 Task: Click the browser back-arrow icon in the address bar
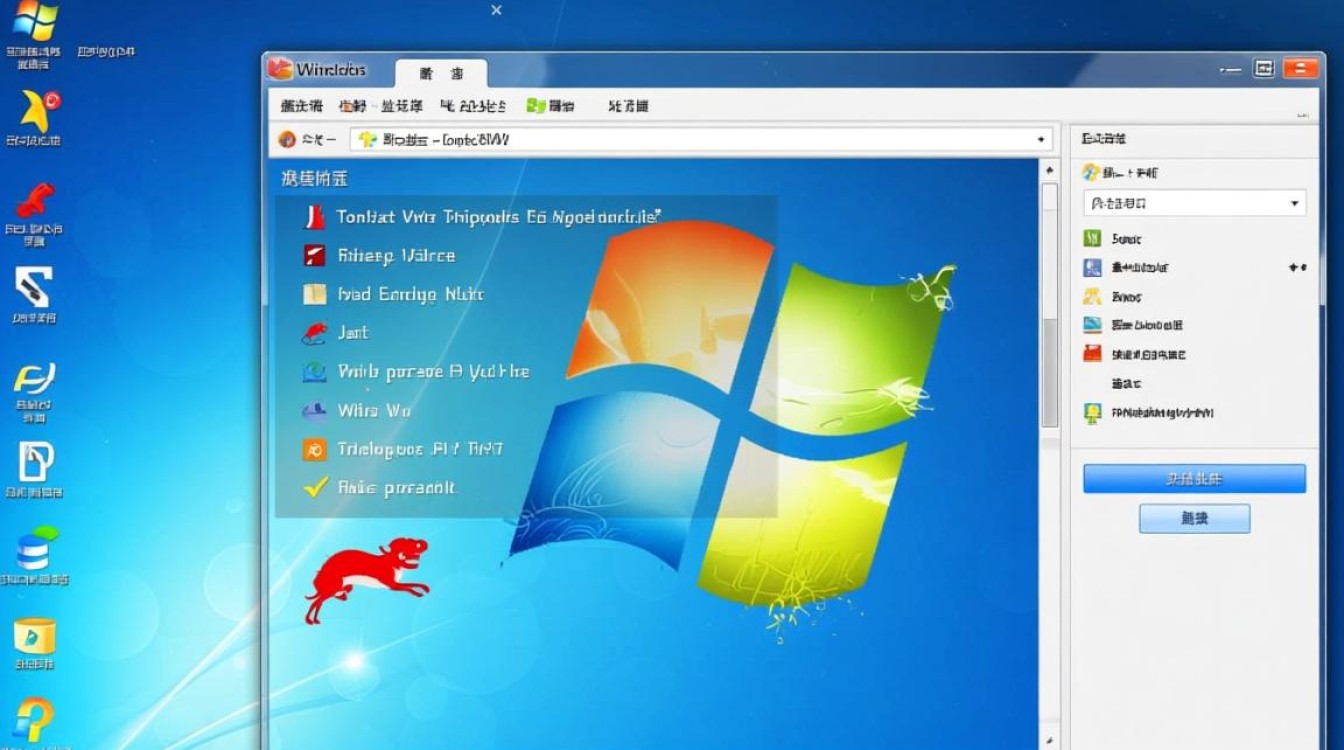point(285,139)
